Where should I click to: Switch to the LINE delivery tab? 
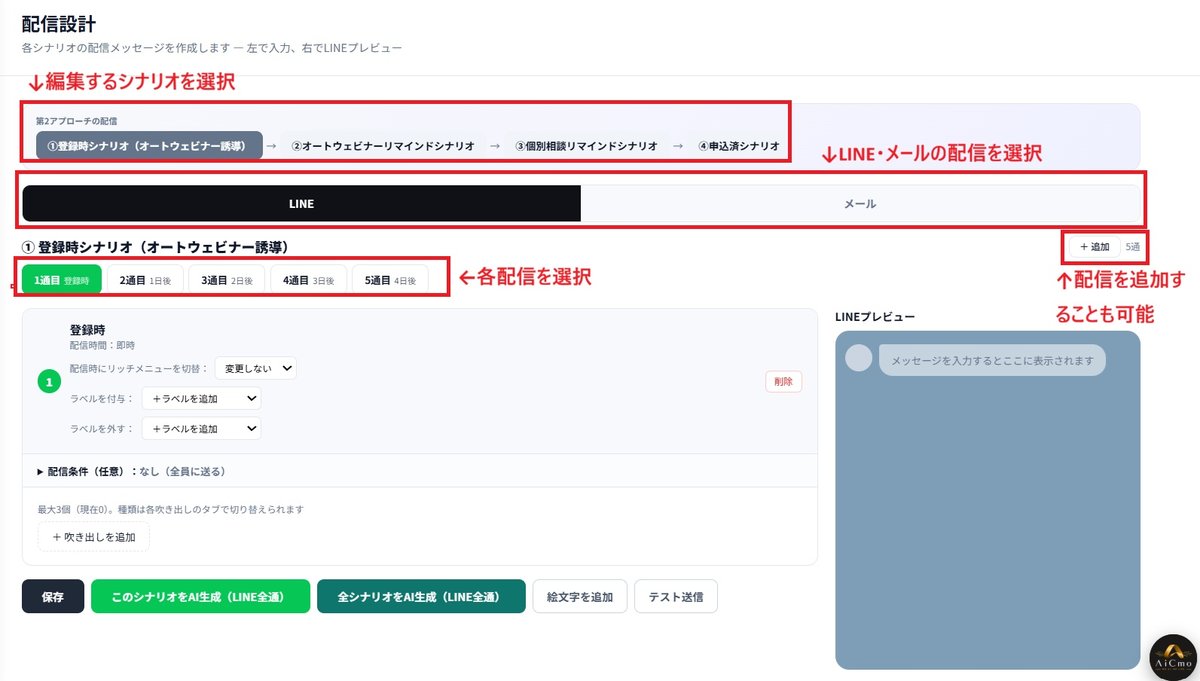301,203
